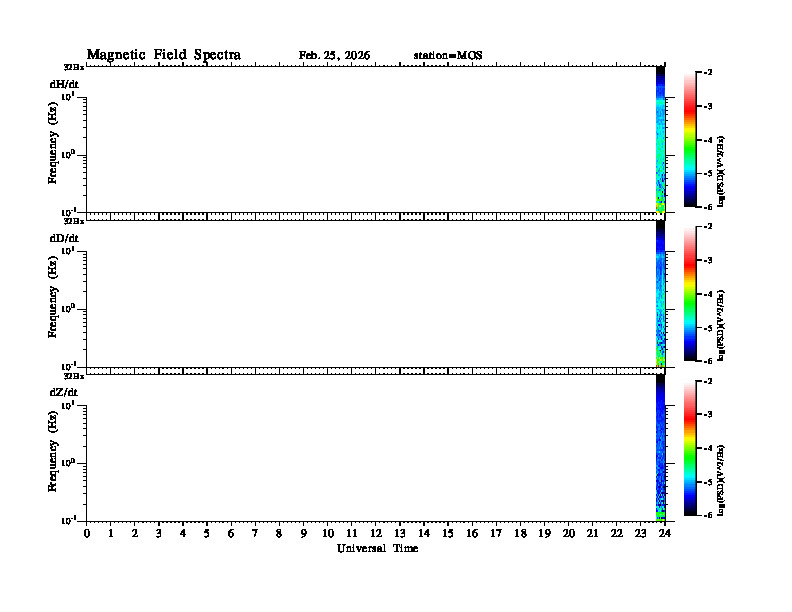The width and height of the screenshot is (792, 612).
Task: Click the hour "11" tick label
Action: (x=352, y=534)
